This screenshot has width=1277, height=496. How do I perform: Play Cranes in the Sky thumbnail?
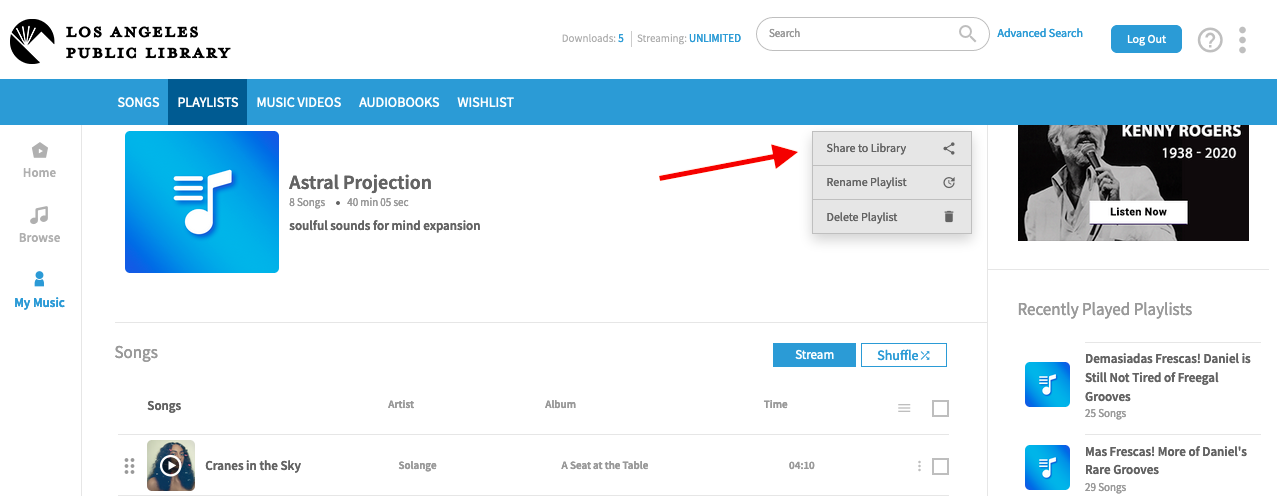171,465
